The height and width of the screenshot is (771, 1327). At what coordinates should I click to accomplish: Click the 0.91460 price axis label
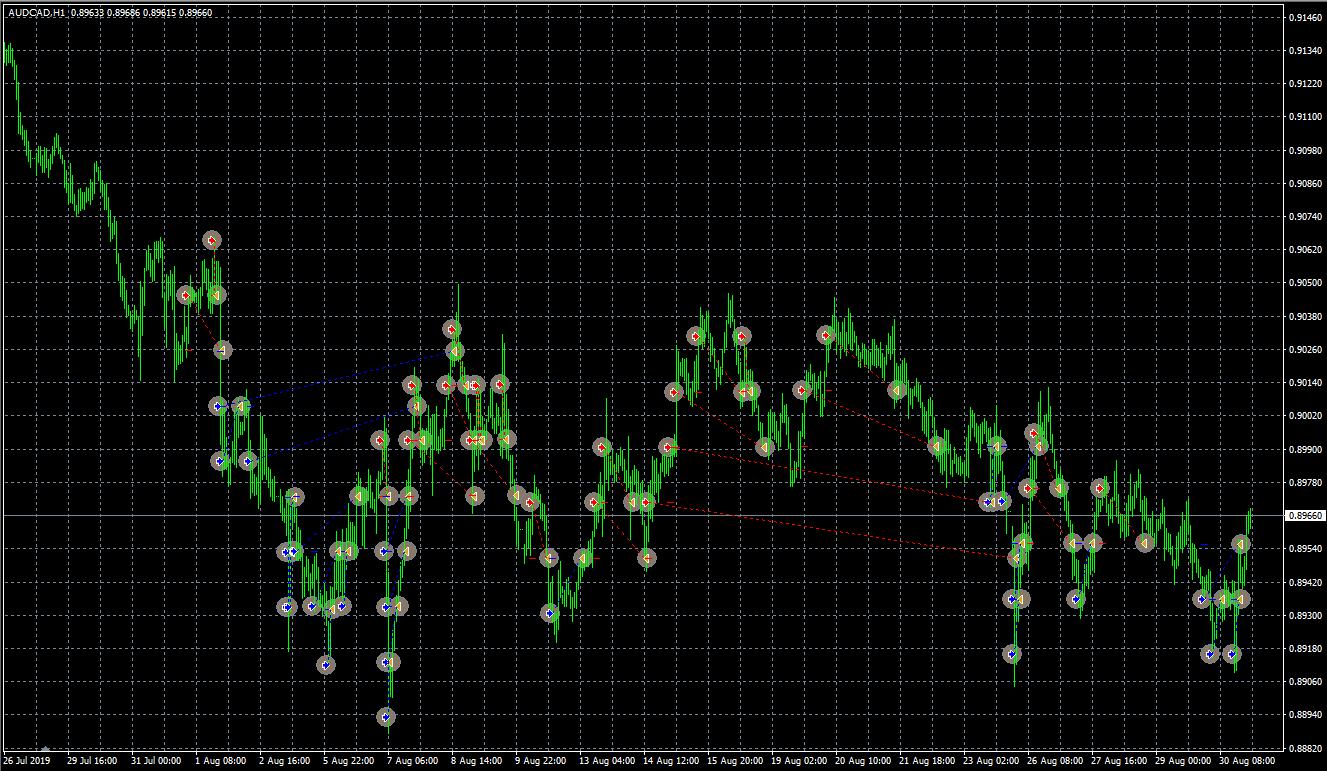point(1305,18)
